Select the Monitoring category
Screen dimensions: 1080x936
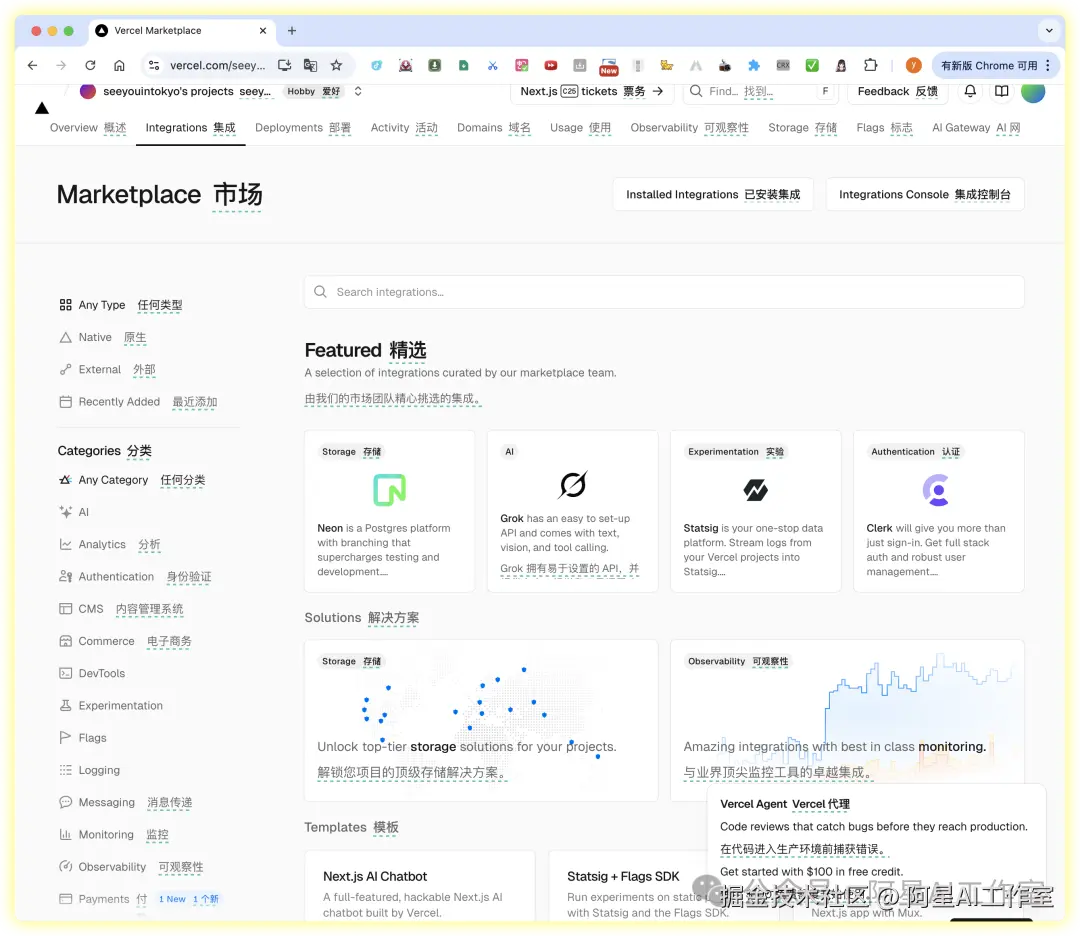(114, 835)
